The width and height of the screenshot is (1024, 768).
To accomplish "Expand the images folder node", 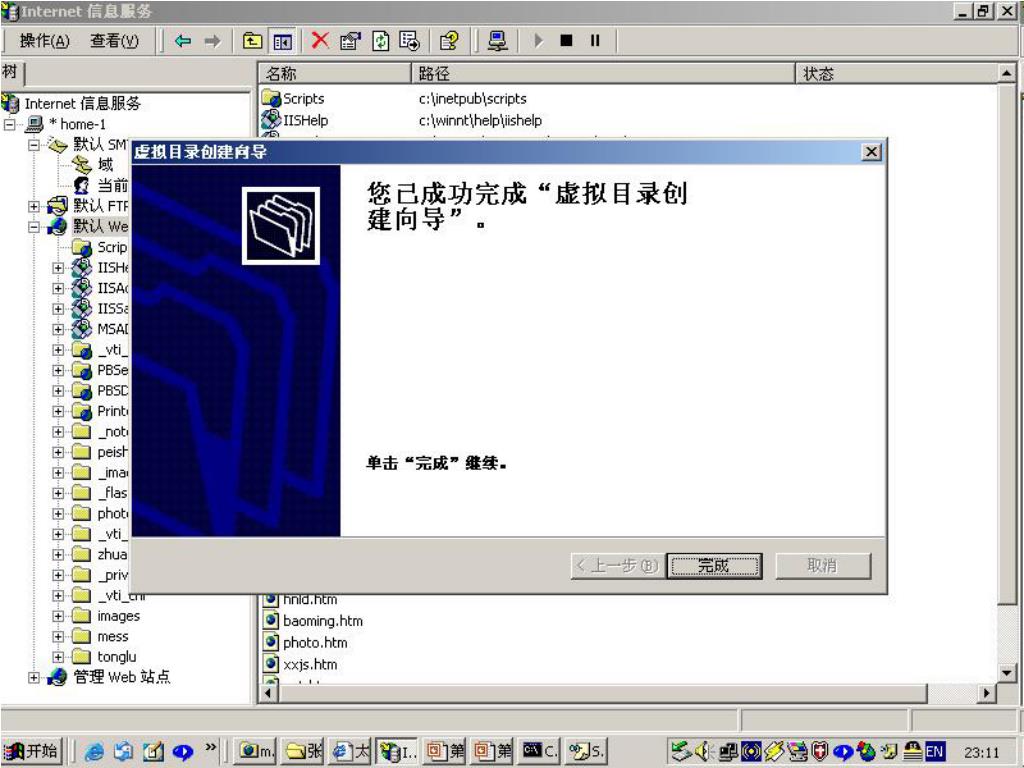I will point(58,616).
